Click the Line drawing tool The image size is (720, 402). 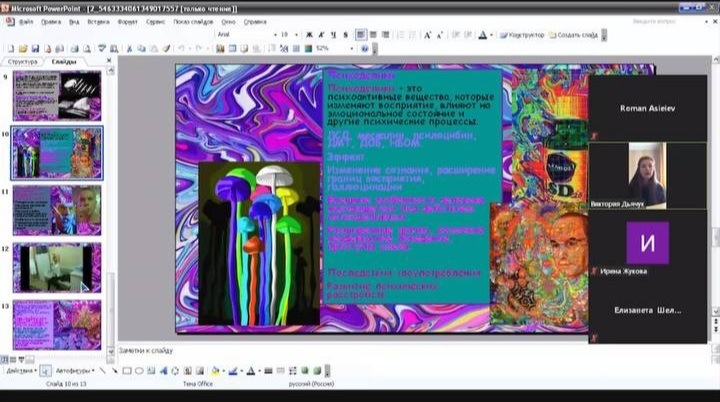pos(100,371)
